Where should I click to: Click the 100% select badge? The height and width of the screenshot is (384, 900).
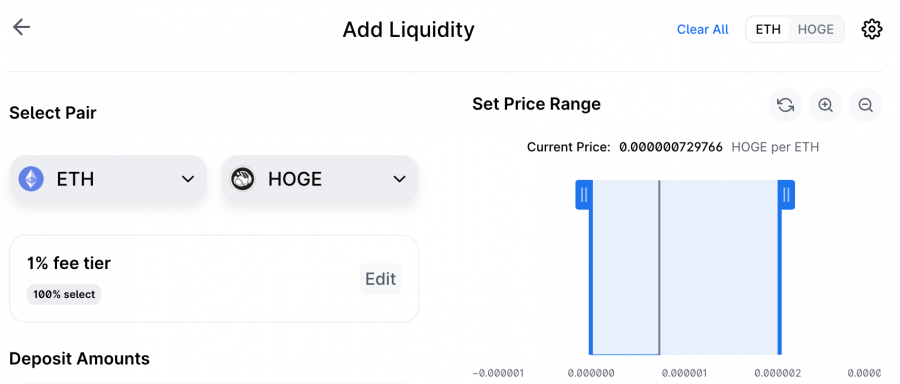(64, 294)
